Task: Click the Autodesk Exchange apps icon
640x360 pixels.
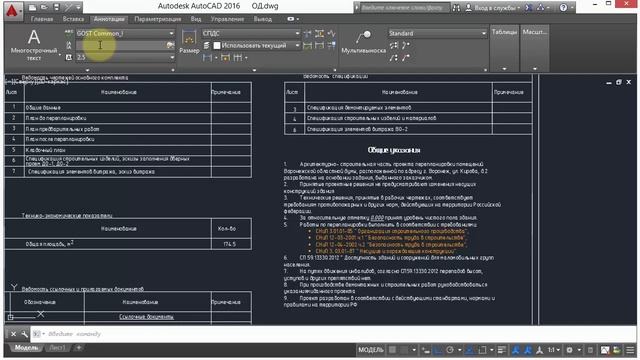Action: pyautogui.click(x=528, y=7)
